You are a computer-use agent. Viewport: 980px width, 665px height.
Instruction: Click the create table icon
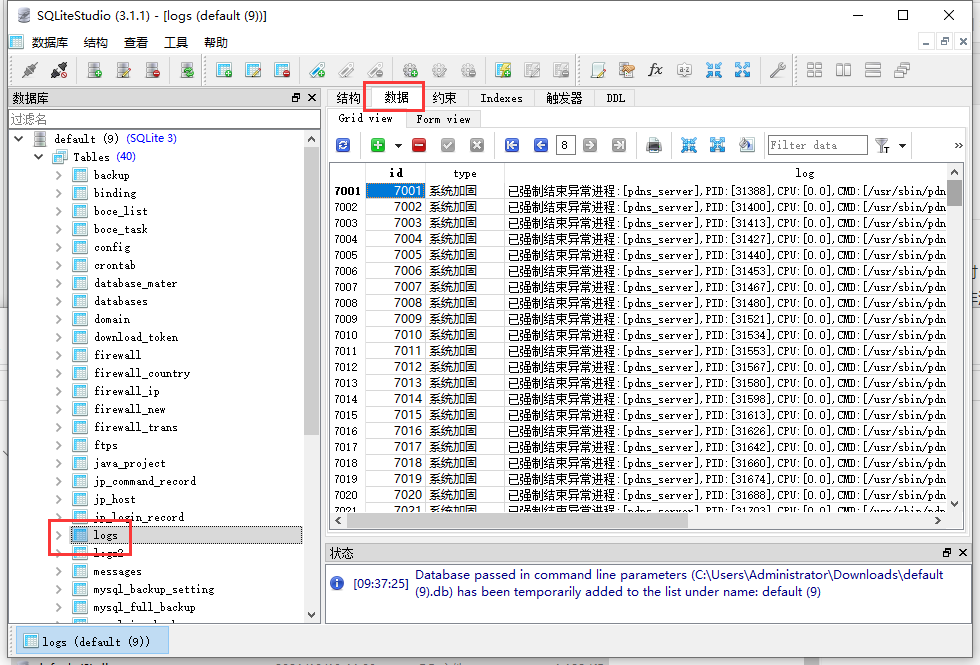click(x=224, y=70)
